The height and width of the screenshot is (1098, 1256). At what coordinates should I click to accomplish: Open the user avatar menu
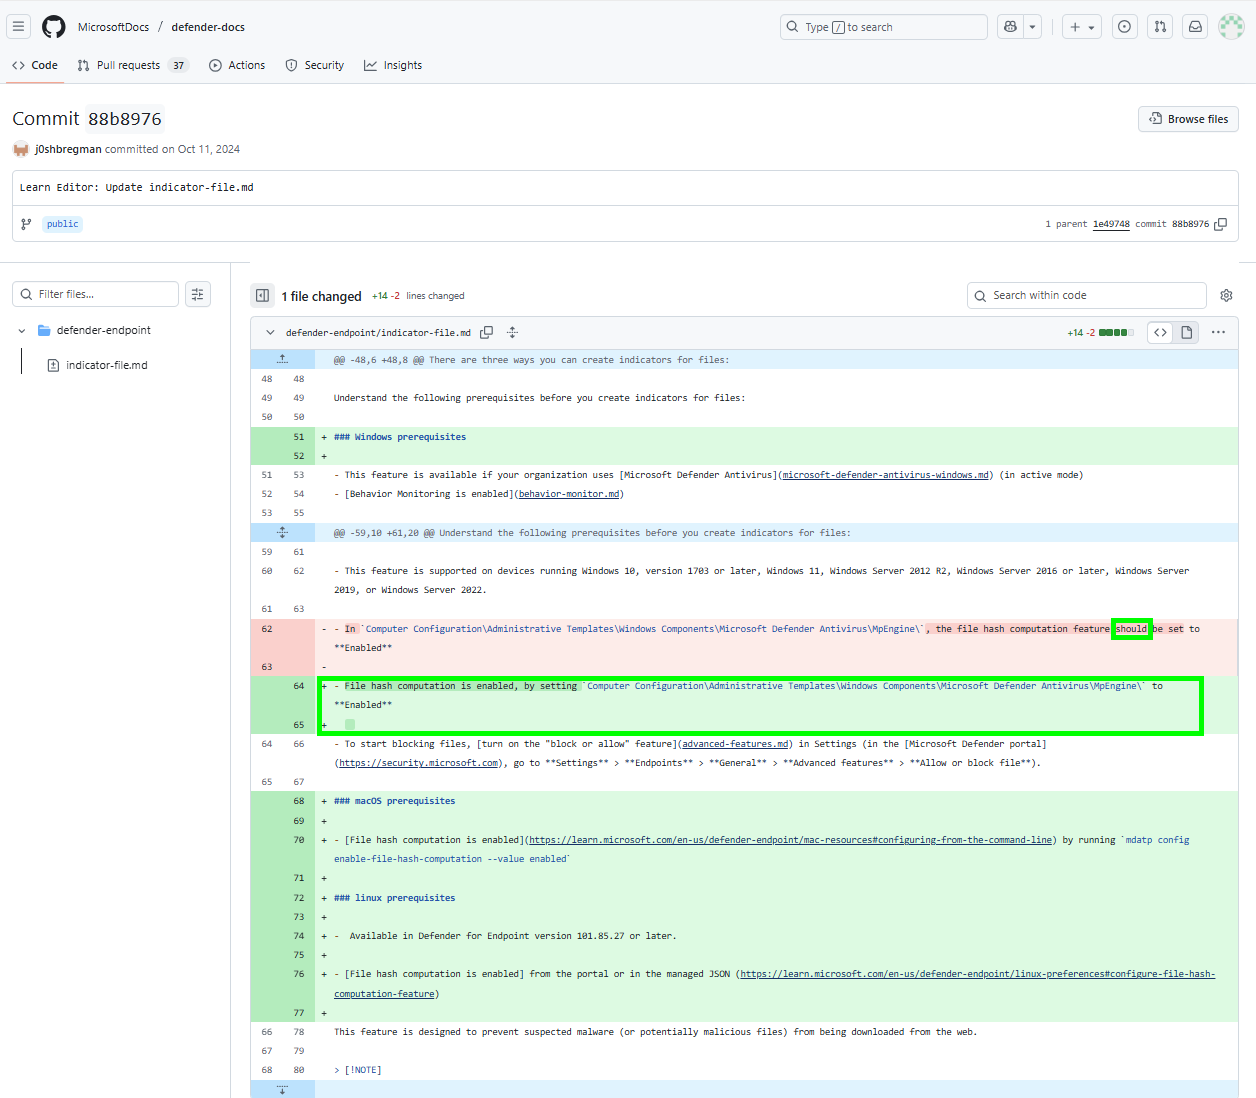pyautogui.click(x=1231, y=27)
